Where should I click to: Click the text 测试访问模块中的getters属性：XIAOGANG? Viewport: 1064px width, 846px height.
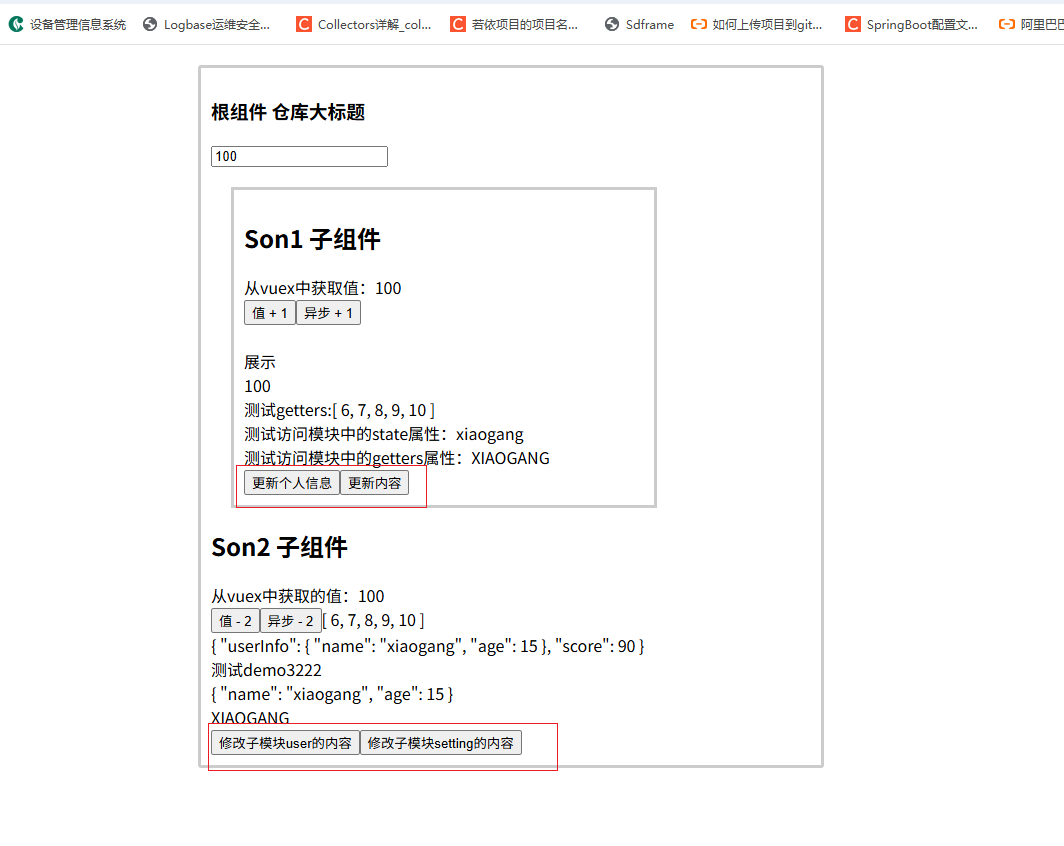pos(397,458)
